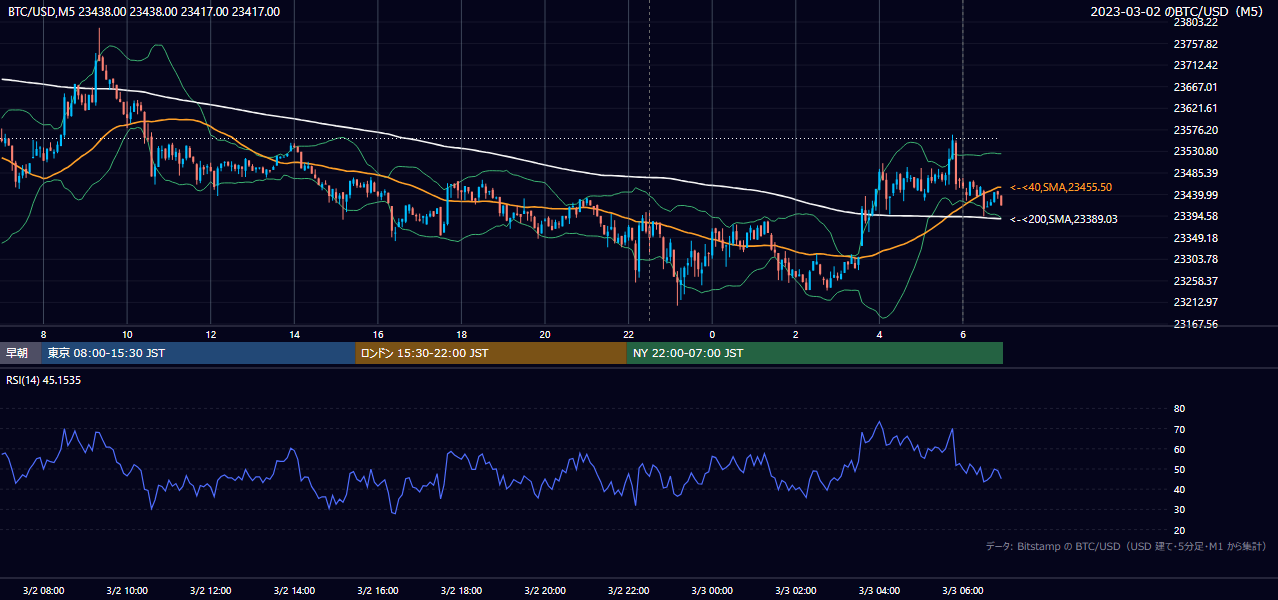Click the 23303.78 price axis label
The width and height of the screenshot is (1278, 600).
tap(1195, 259)
